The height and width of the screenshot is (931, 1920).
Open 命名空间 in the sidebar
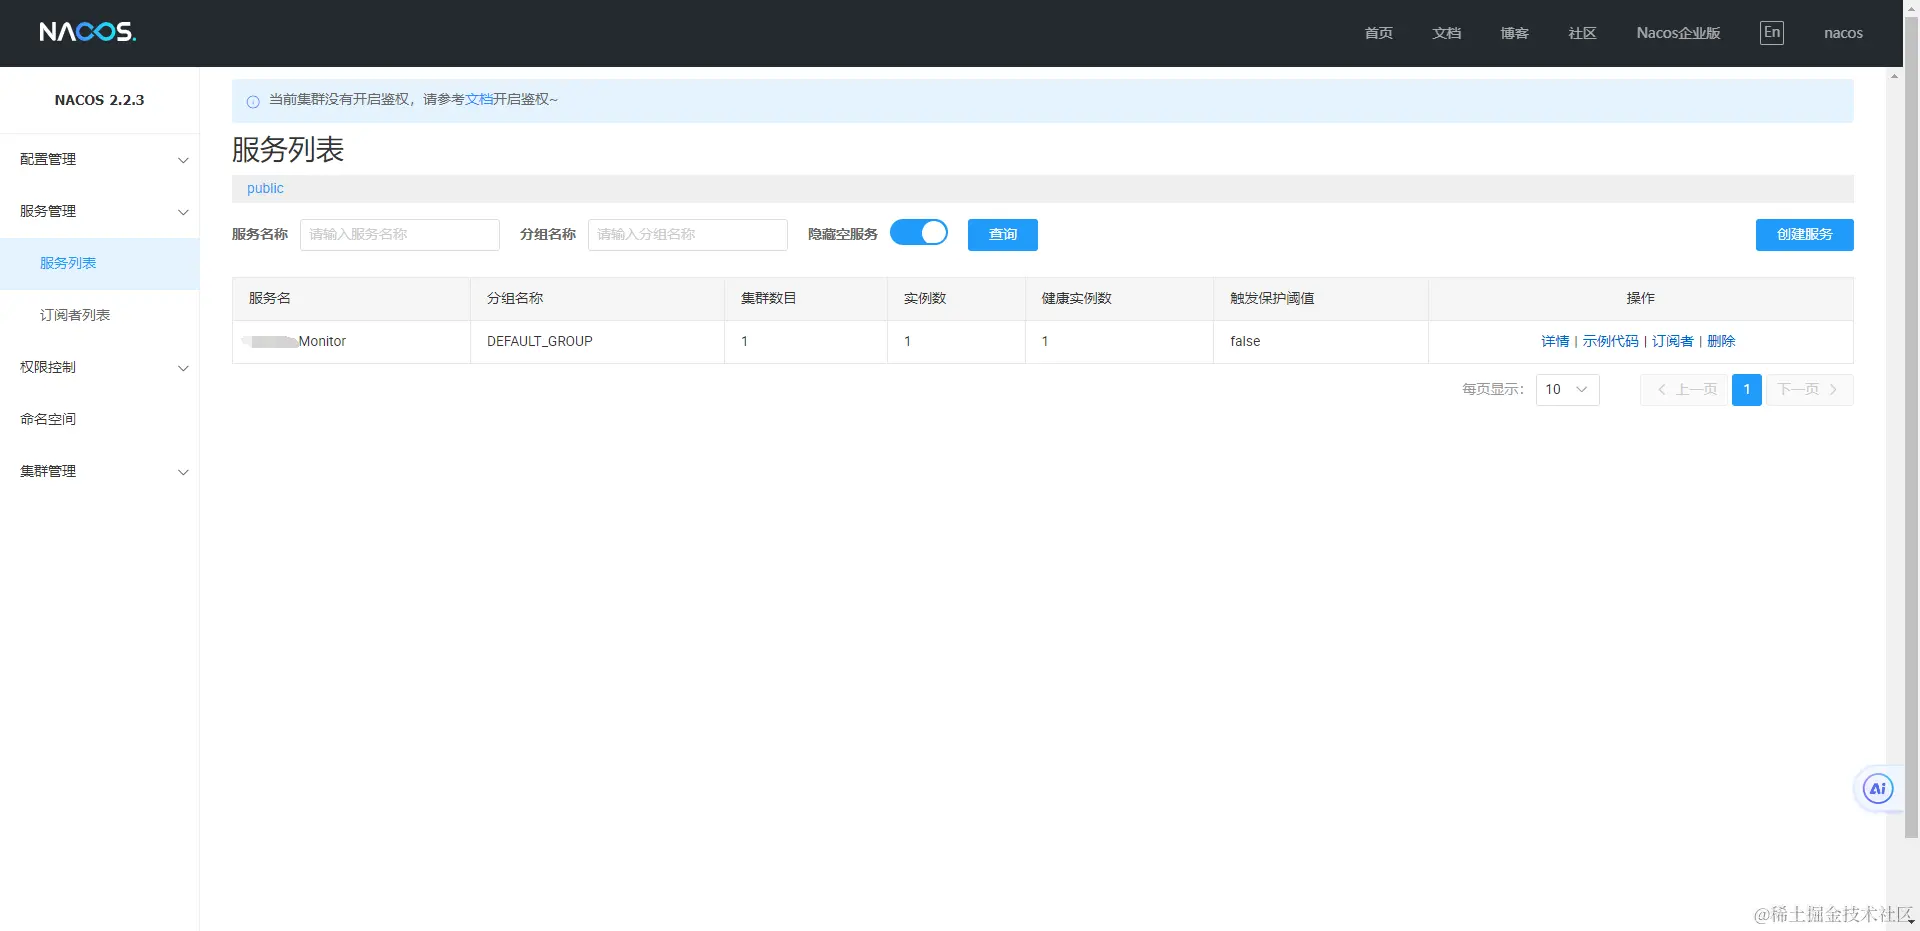click(x=100, y=419)
